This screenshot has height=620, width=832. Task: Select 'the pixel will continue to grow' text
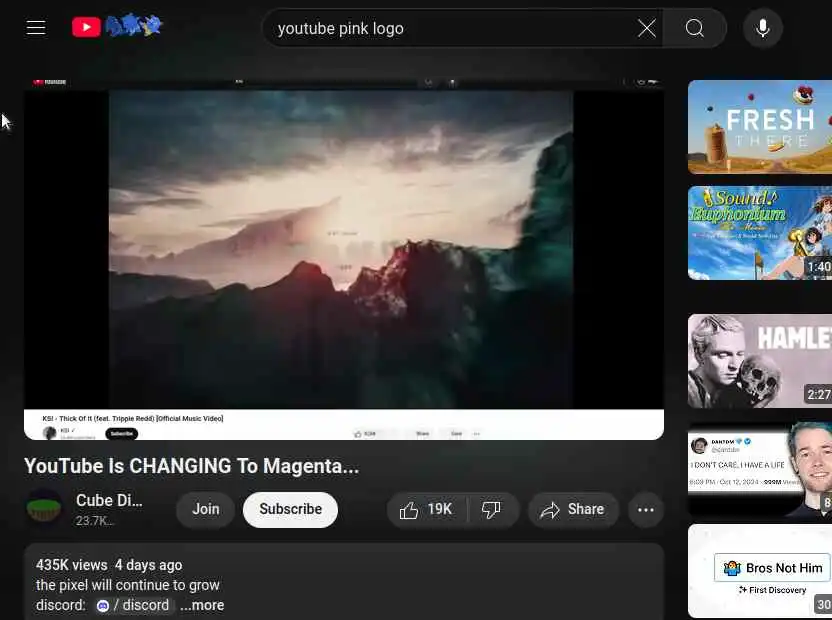click(127, 585)
